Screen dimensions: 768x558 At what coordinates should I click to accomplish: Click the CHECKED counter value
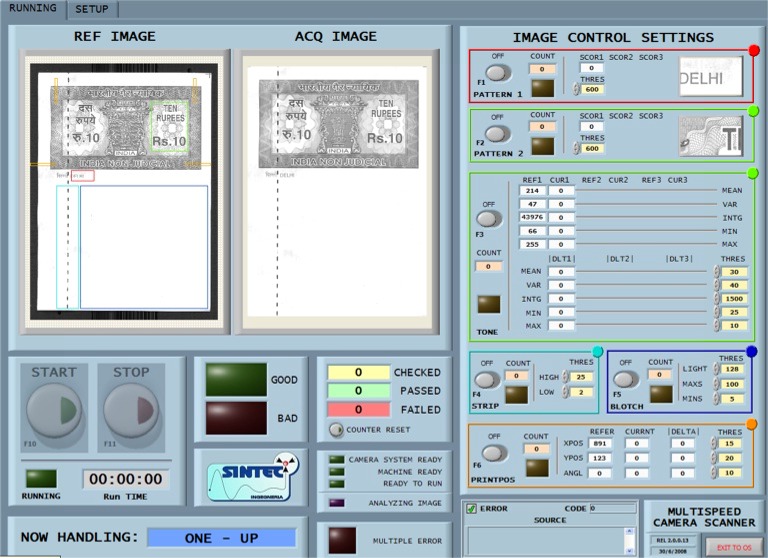tap(359, 372)
